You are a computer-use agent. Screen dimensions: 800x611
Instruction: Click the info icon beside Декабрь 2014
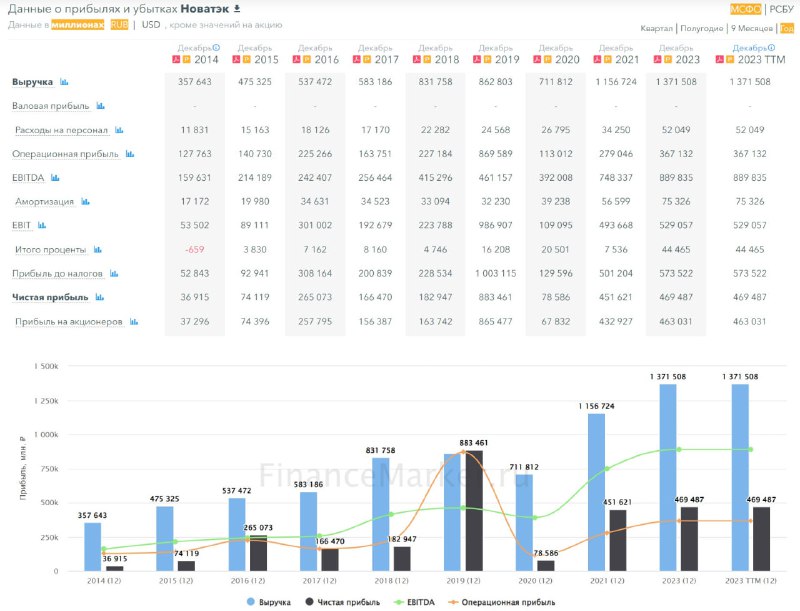(216, 47)
